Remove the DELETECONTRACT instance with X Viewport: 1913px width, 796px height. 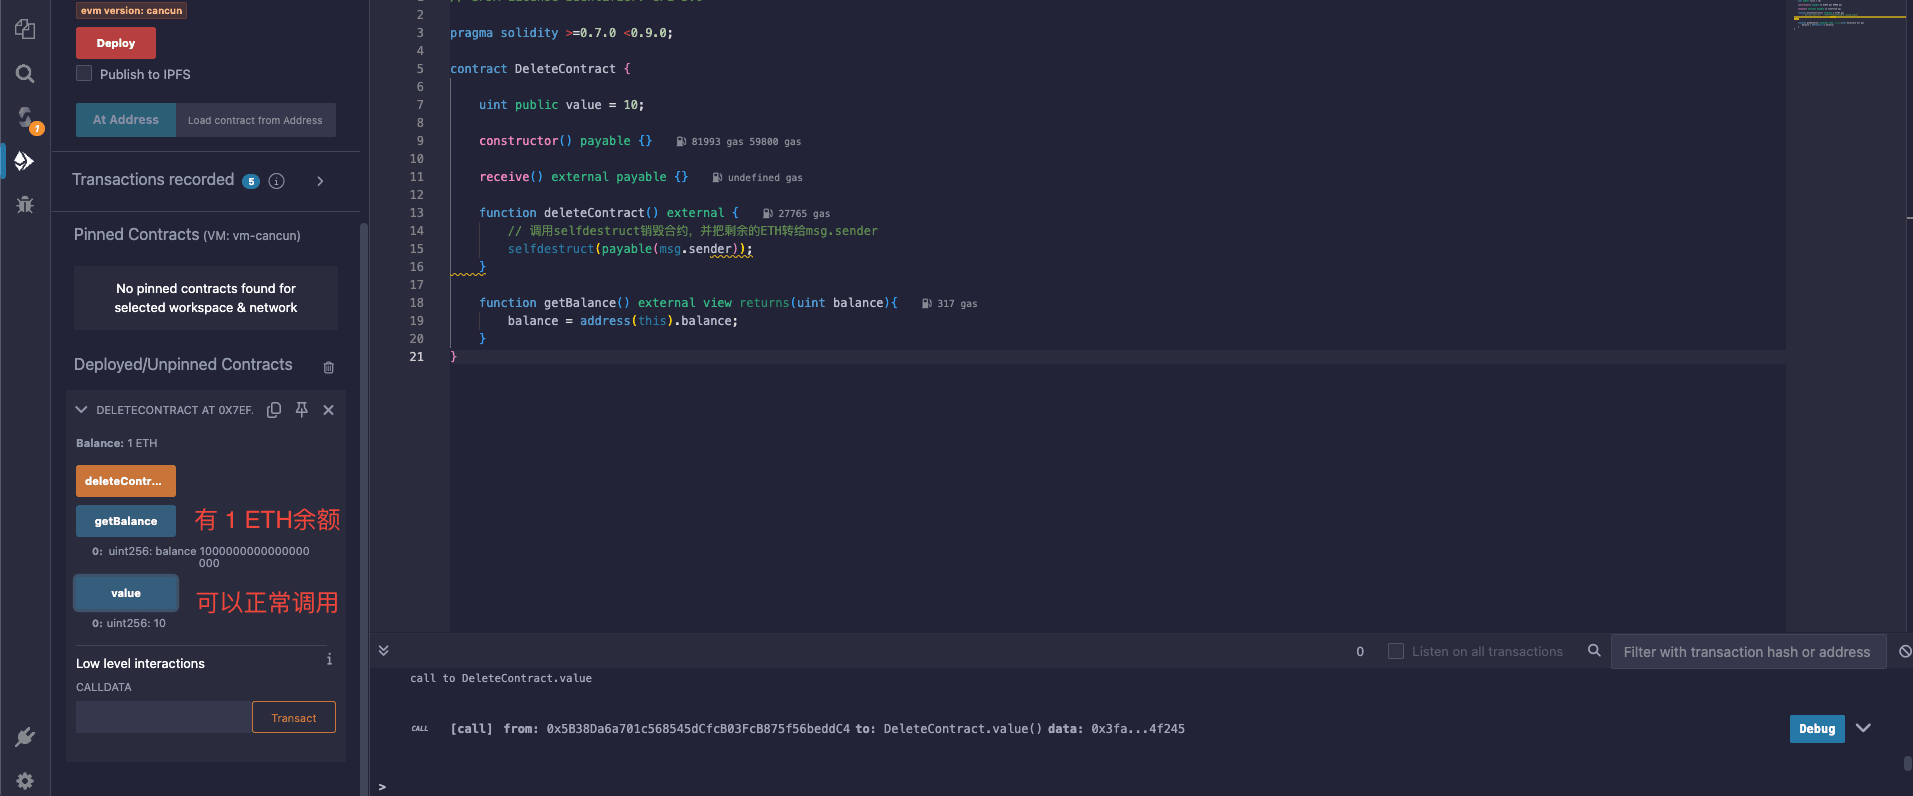pyautogui.click(x=328, y=410)
